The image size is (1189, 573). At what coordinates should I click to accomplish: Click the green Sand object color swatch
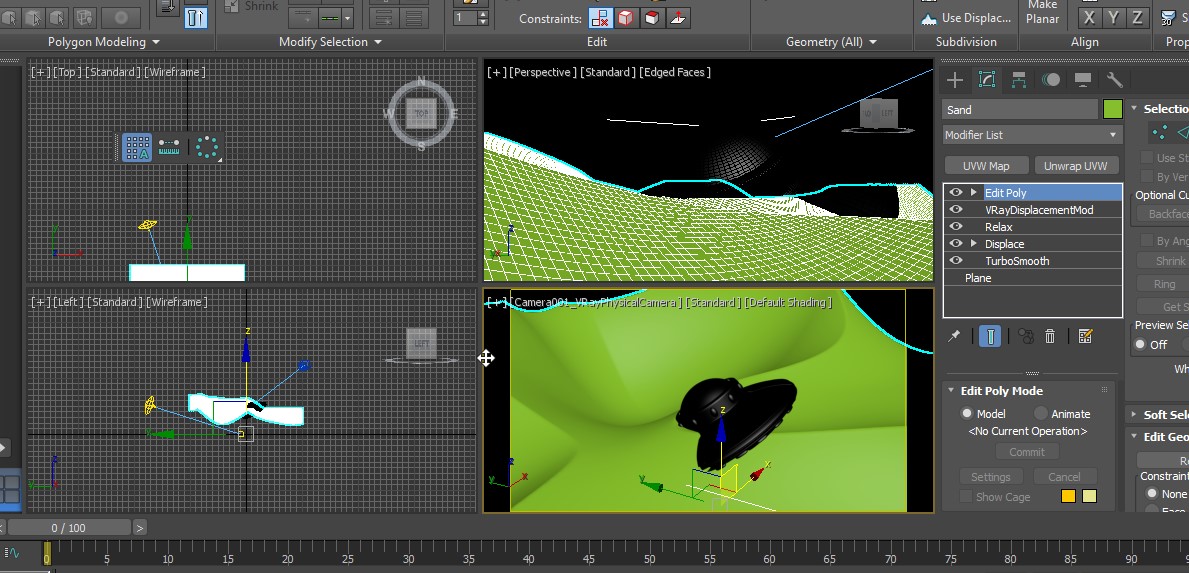pos(1112,110)
